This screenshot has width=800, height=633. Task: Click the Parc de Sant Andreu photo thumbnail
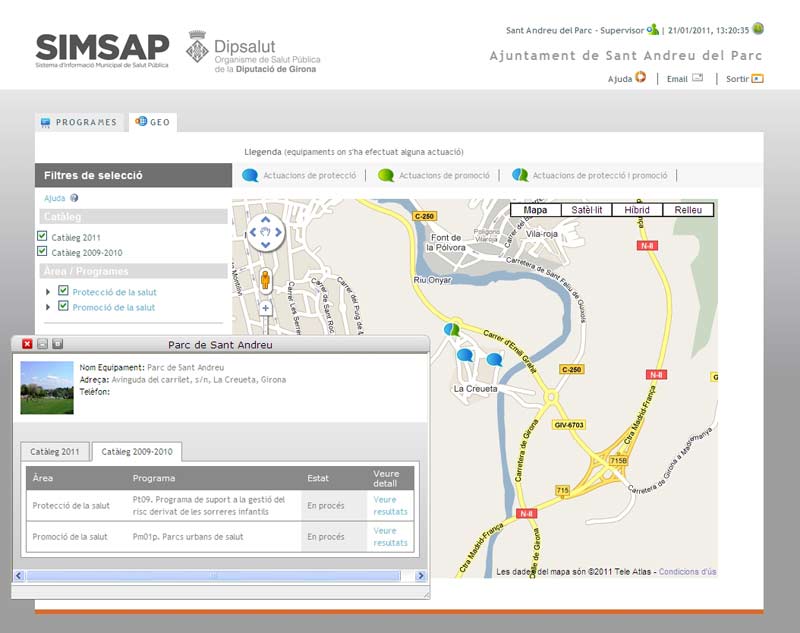tap(47, 388)
